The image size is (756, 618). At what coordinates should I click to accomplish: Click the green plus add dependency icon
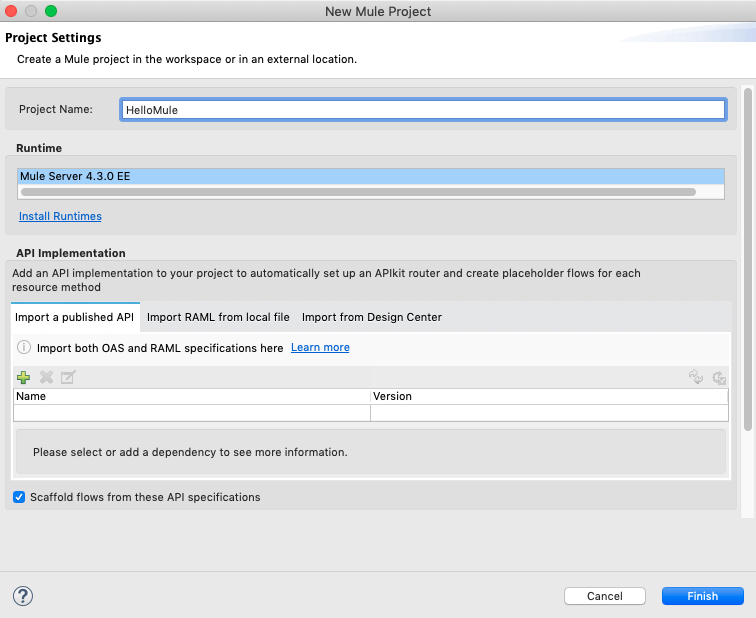click(24, 377)
